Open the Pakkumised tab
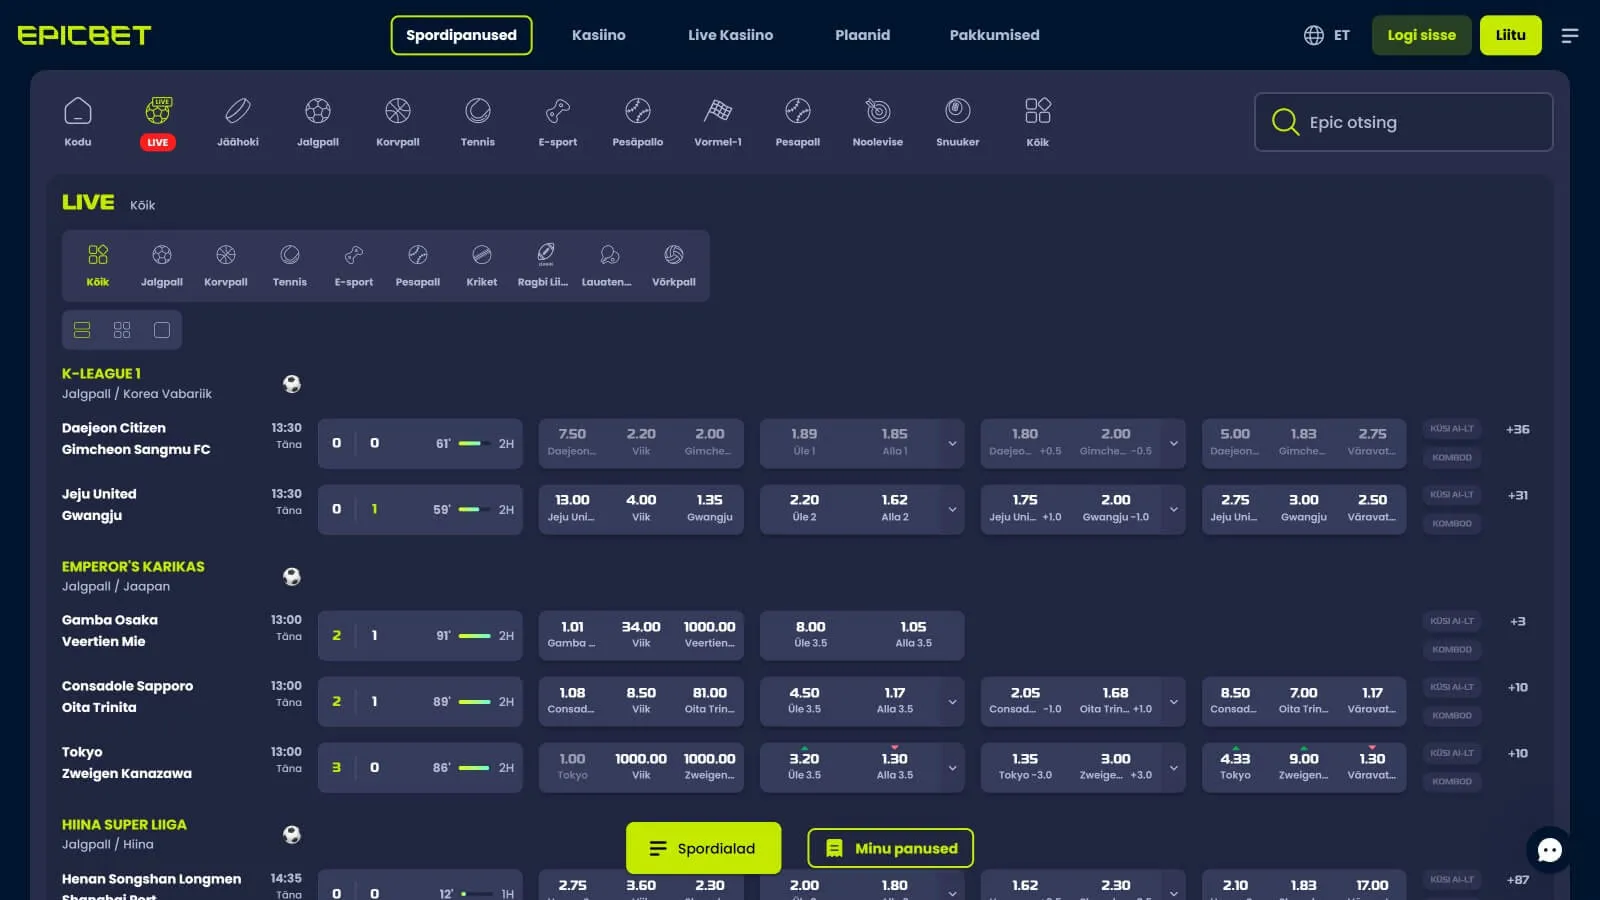This screenshot has height=900, width=1600. tap(994, 35)
